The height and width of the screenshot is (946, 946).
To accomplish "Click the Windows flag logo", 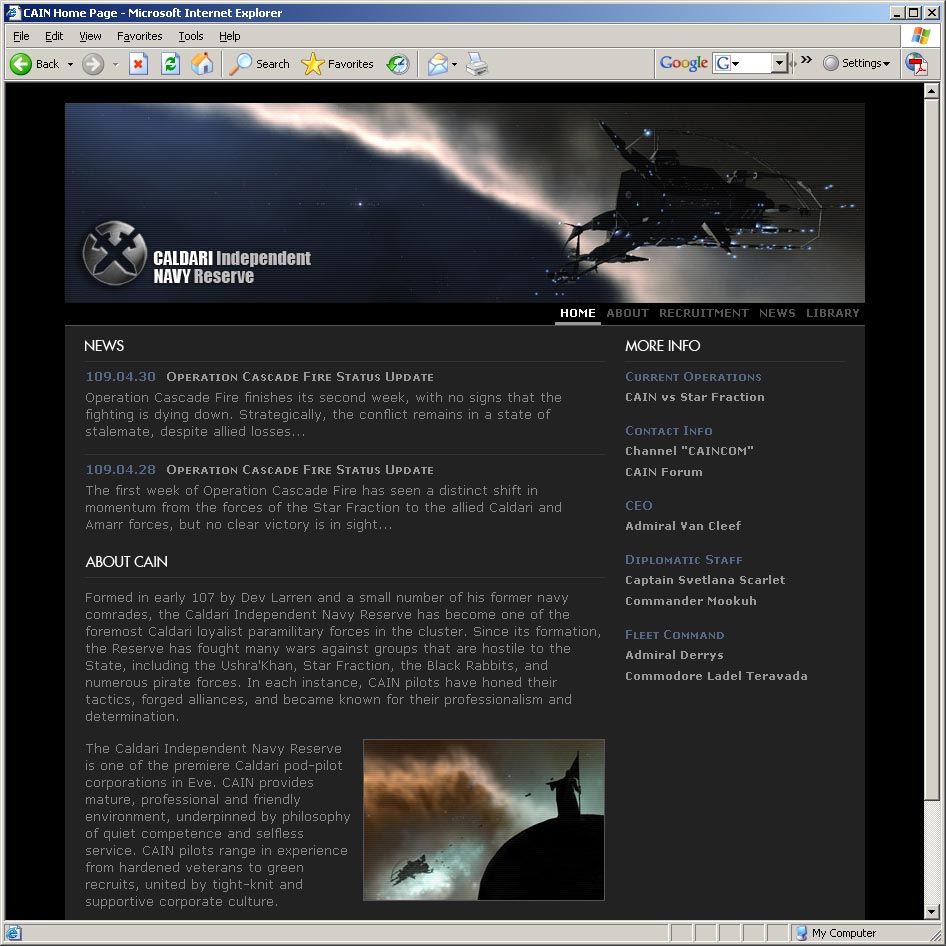I will pyautogui.click(x=921, y=36).
